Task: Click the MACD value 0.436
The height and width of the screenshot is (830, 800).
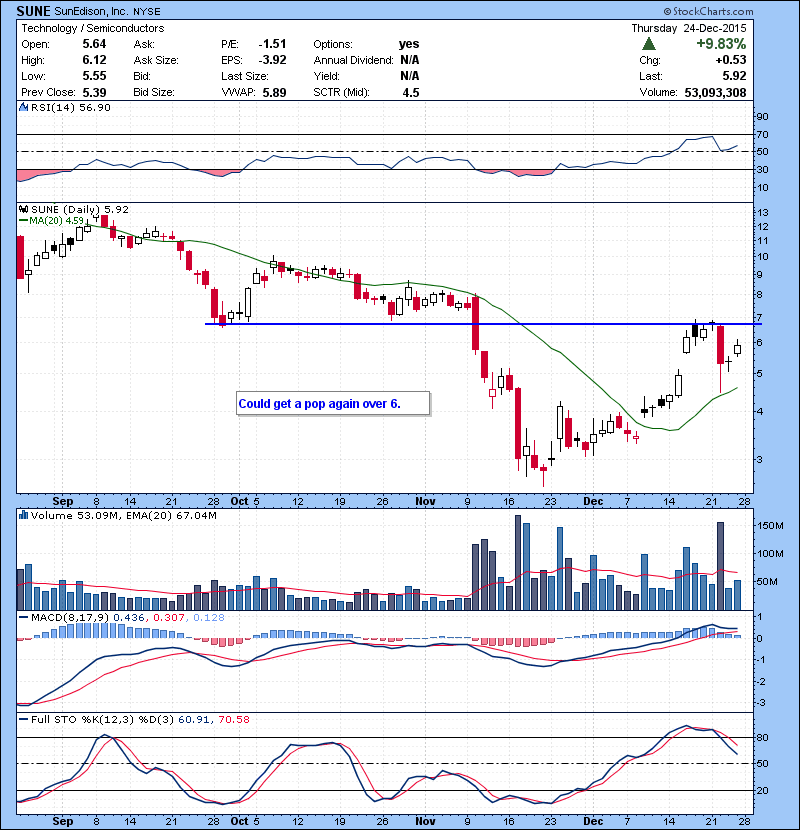Action: click(130, 617)
